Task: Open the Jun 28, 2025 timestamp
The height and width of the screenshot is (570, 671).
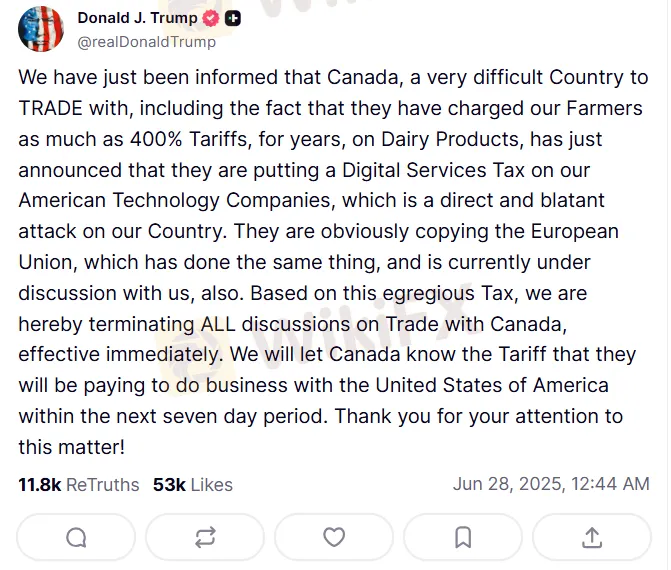Action: coord(551,484)
